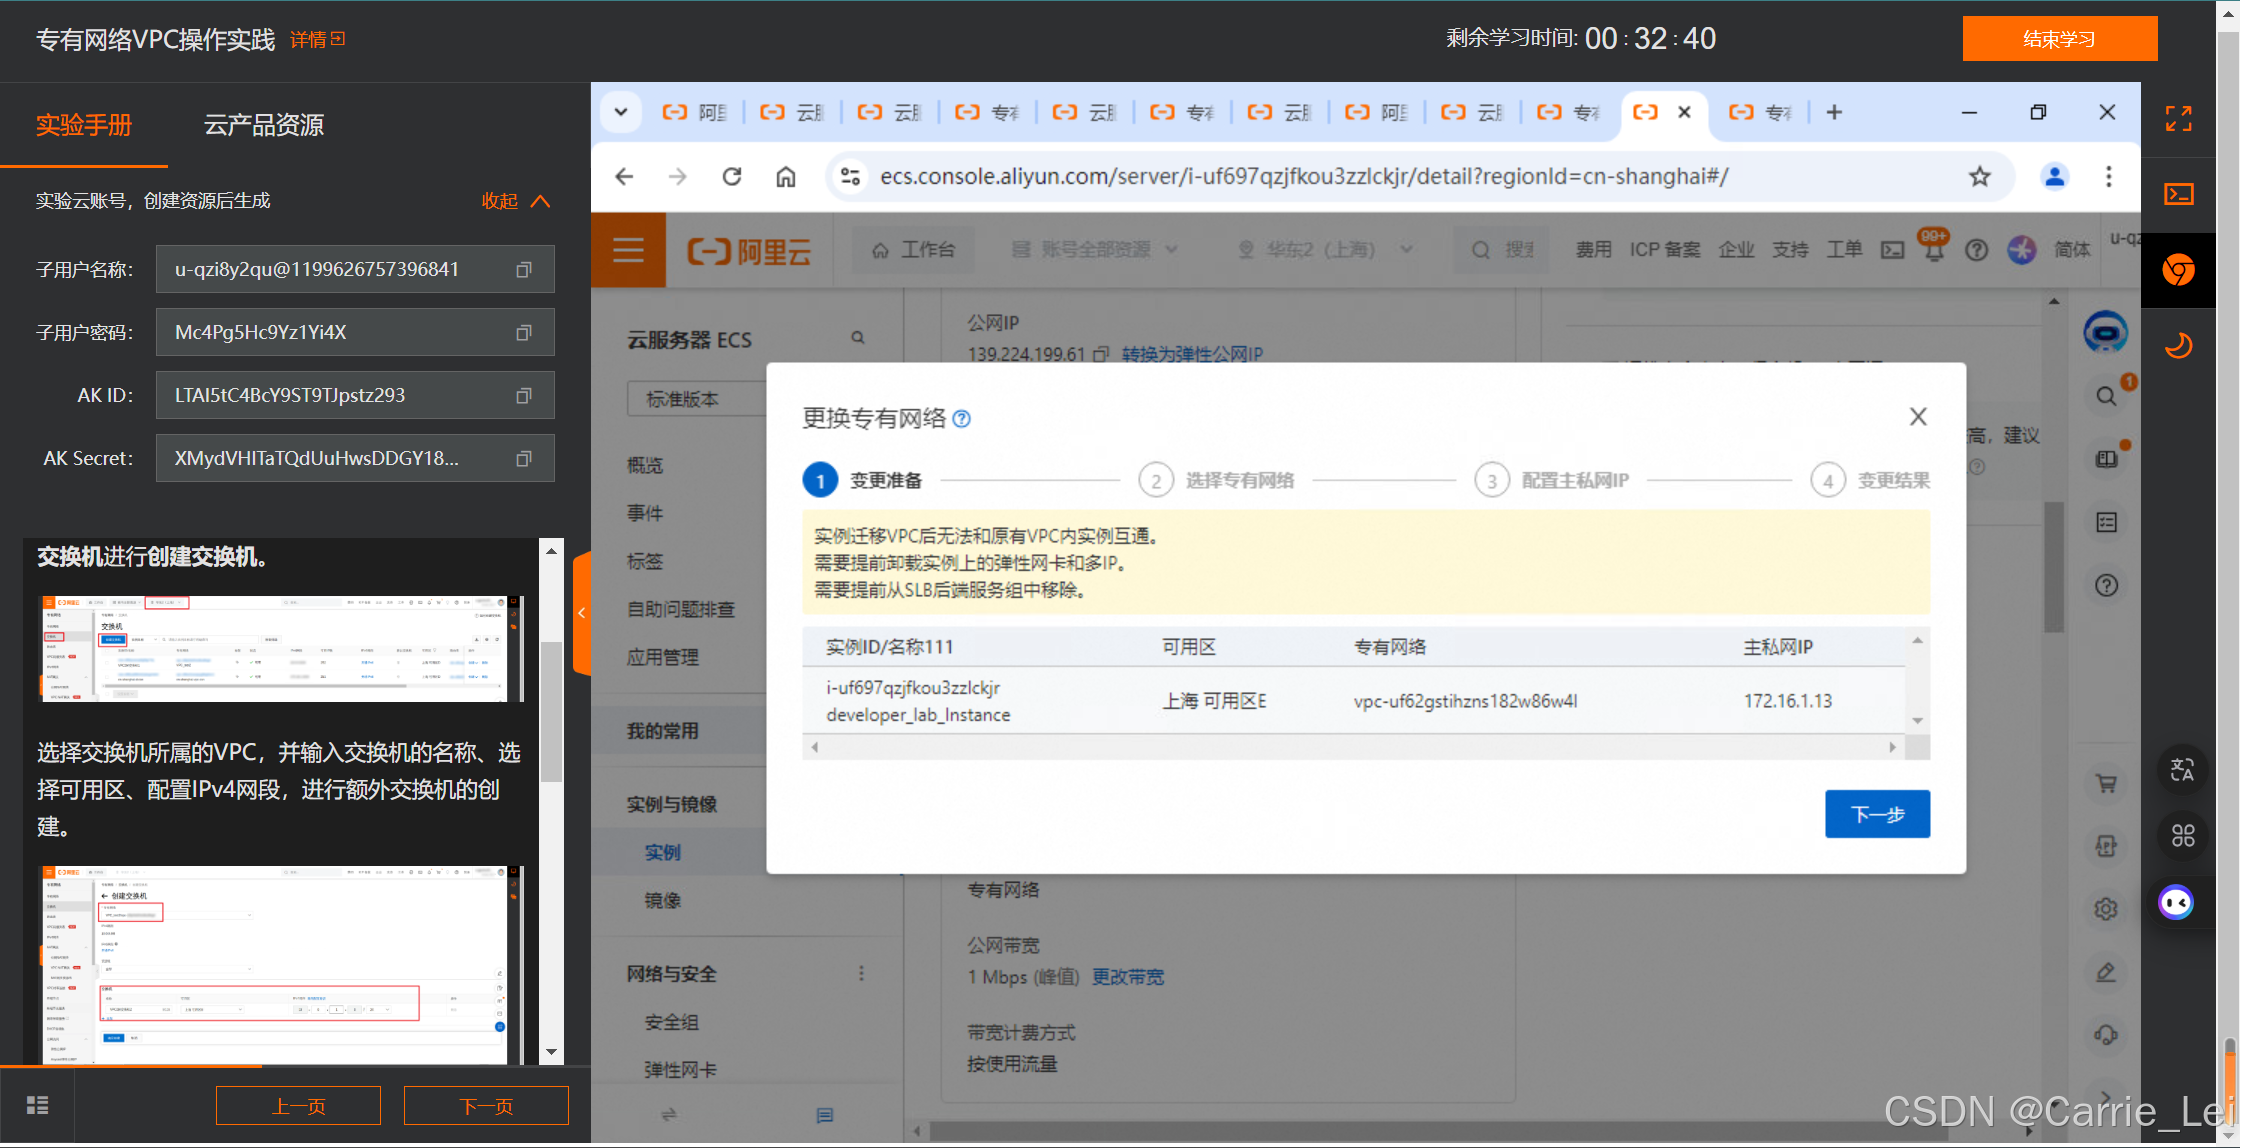The width and height of the screenshot is (2241, 1148).
Task: Open the translate icon on right sidebar
Action: pos(2182,770)
